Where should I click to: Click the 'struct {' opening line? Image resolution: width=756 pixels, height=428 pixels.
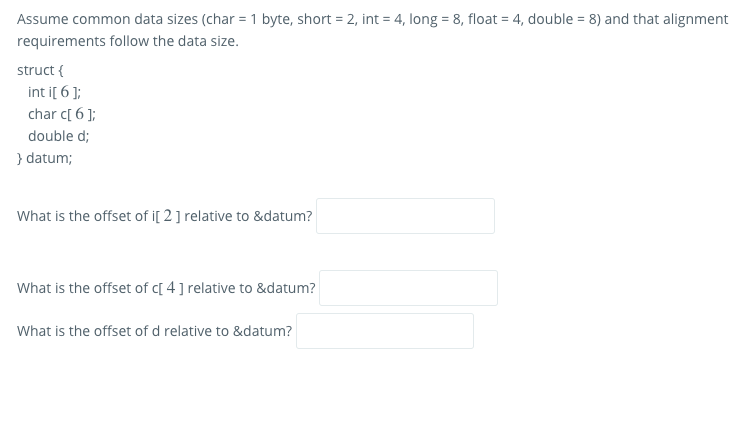tap(40, 70)
